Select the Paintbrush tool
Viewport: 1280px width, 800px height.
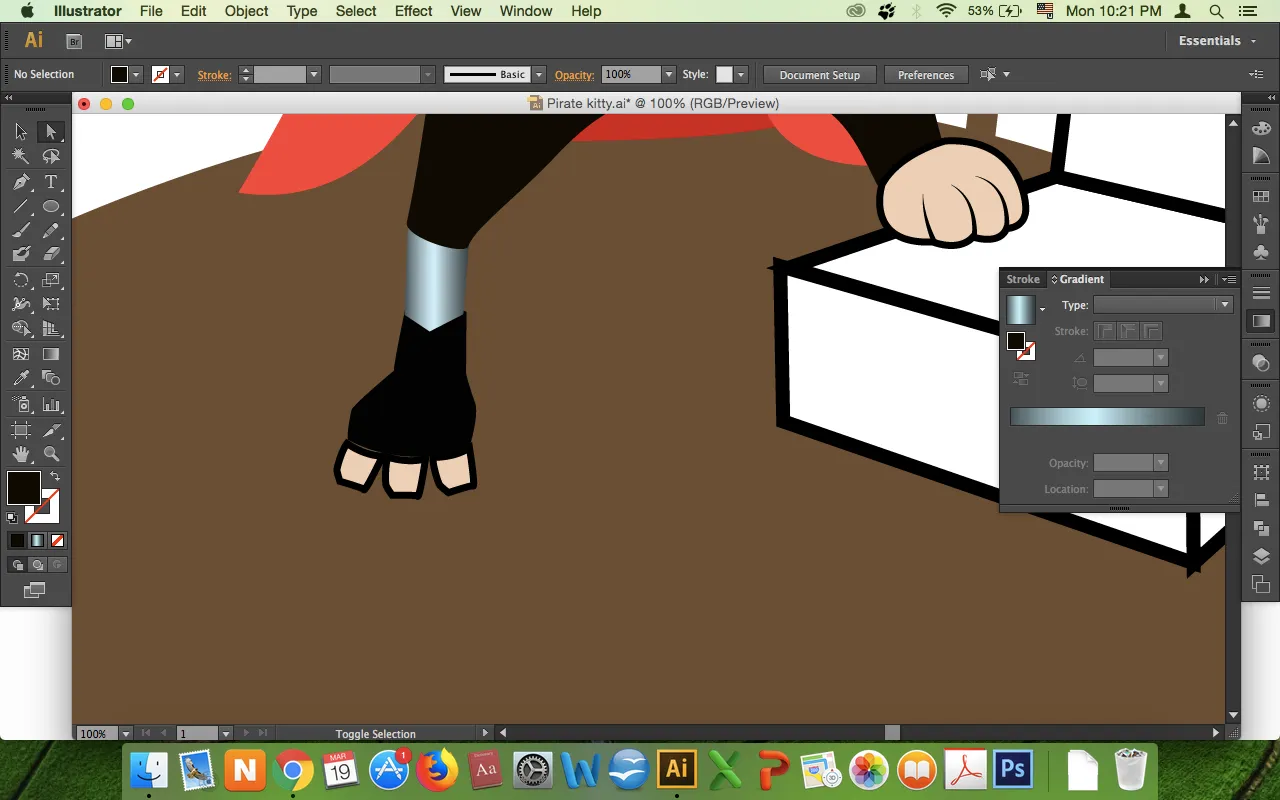[x=21, y=231]
